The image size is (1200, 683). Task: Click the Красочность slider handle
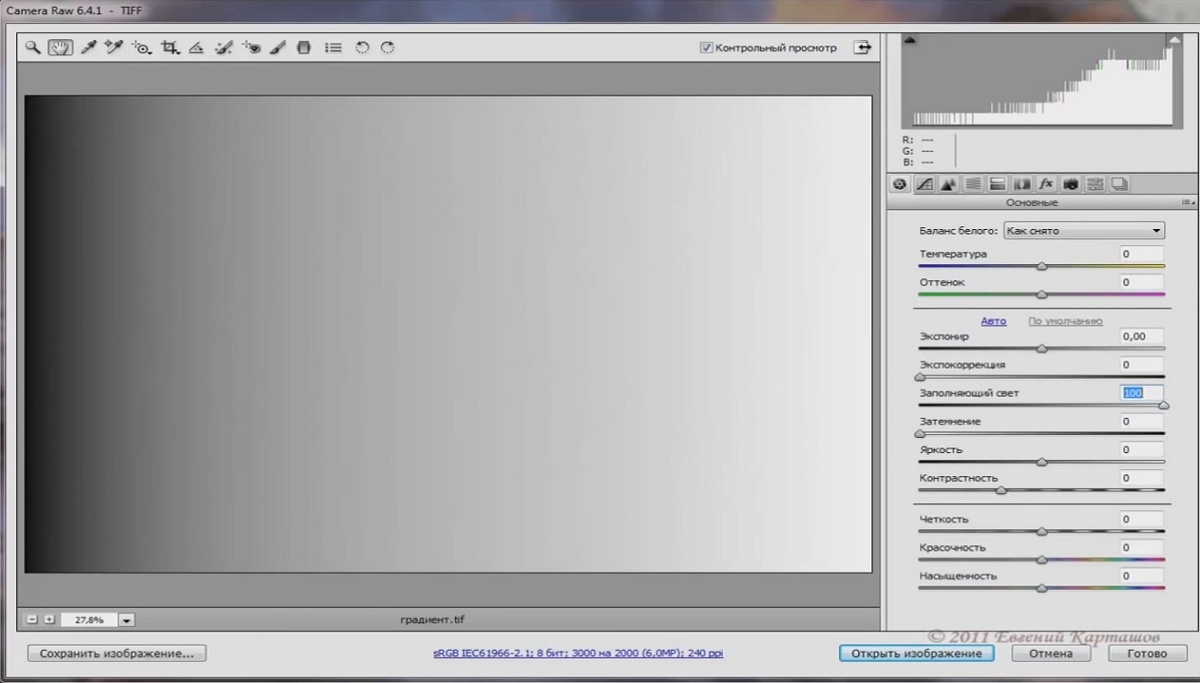pyautogui.click(x=1042, y=560)
